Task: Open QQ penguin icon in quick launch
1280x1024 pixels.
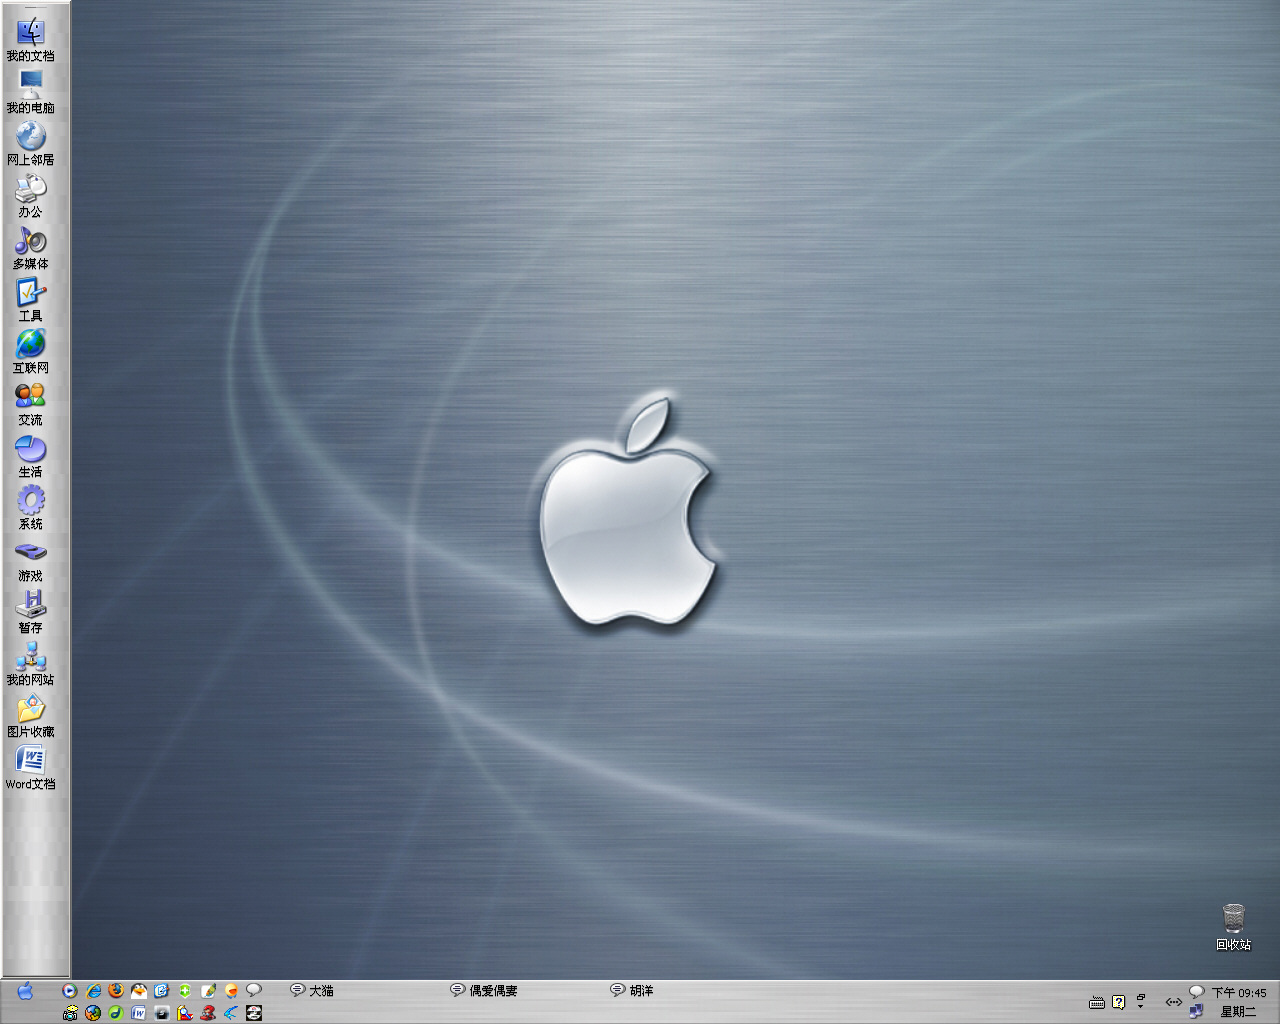Action: coord(139,990)
